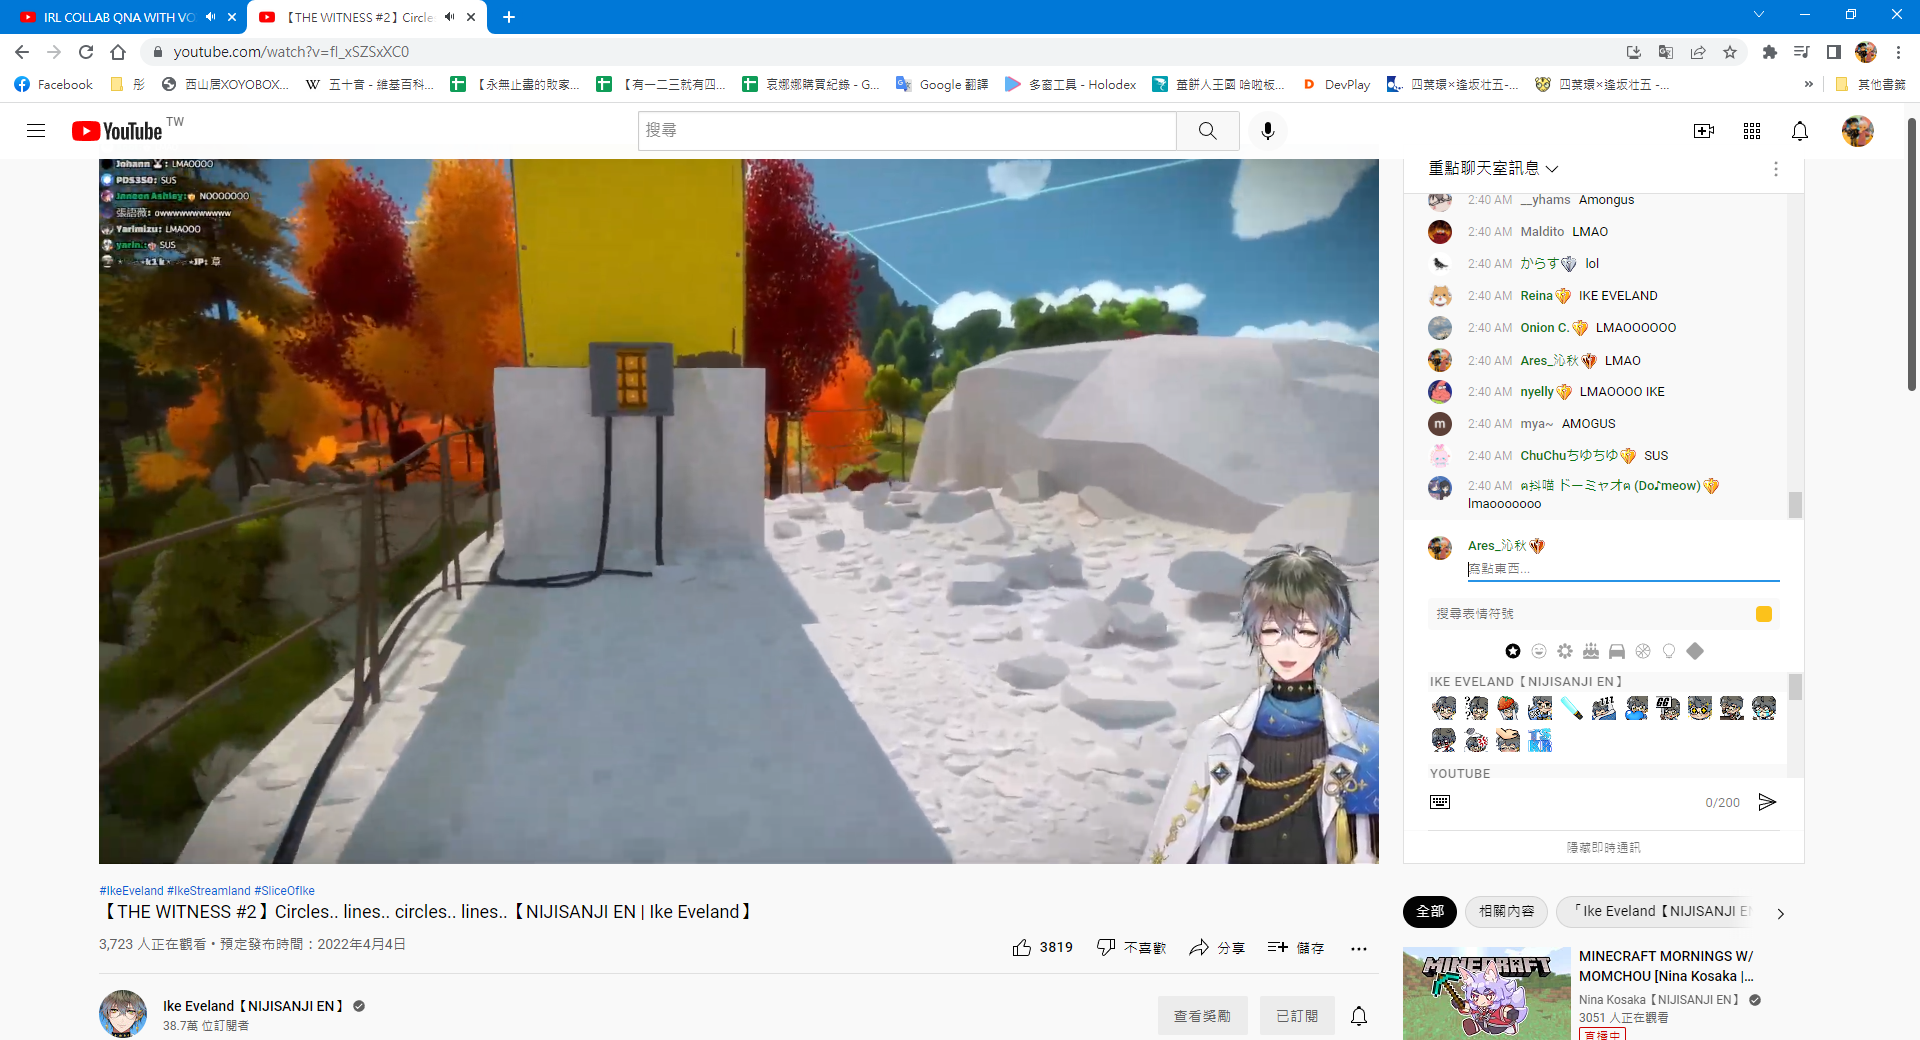Send the chat message arrow
The height and width of the screenshot is (1040, 1920).
(x=1767, y=802)
